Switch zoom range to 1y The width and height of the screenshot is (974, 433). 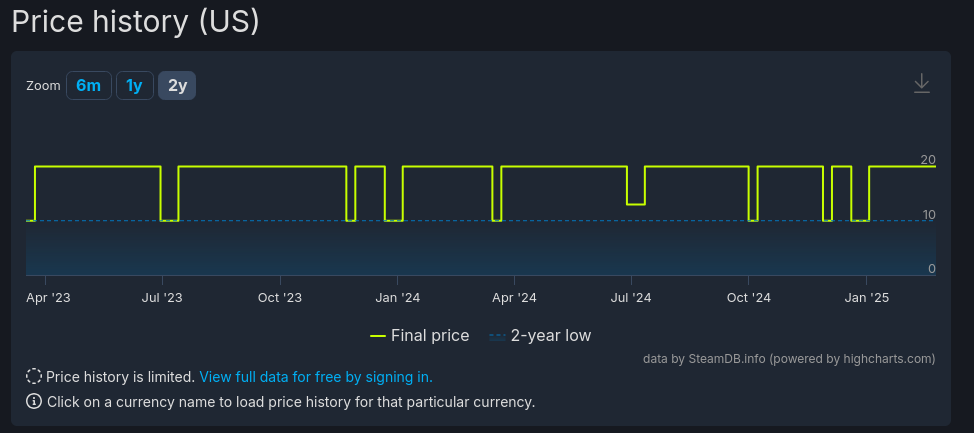click(x=134, y=86)
